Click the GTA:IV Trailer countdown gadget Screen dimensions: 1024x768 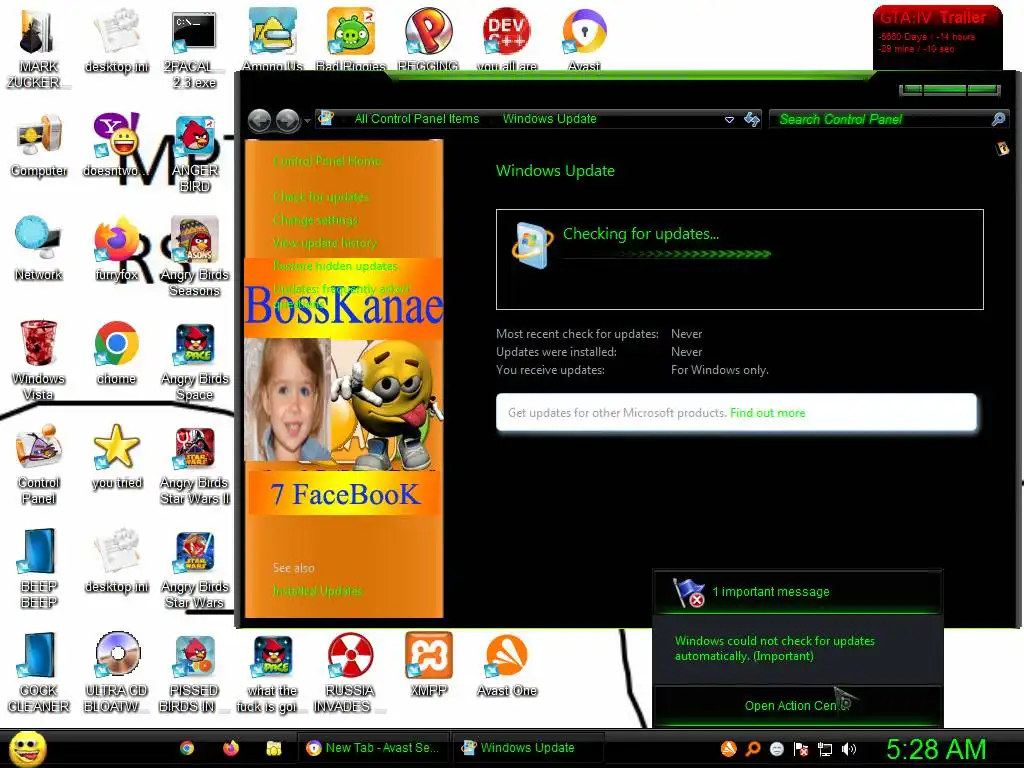point(937,38)
